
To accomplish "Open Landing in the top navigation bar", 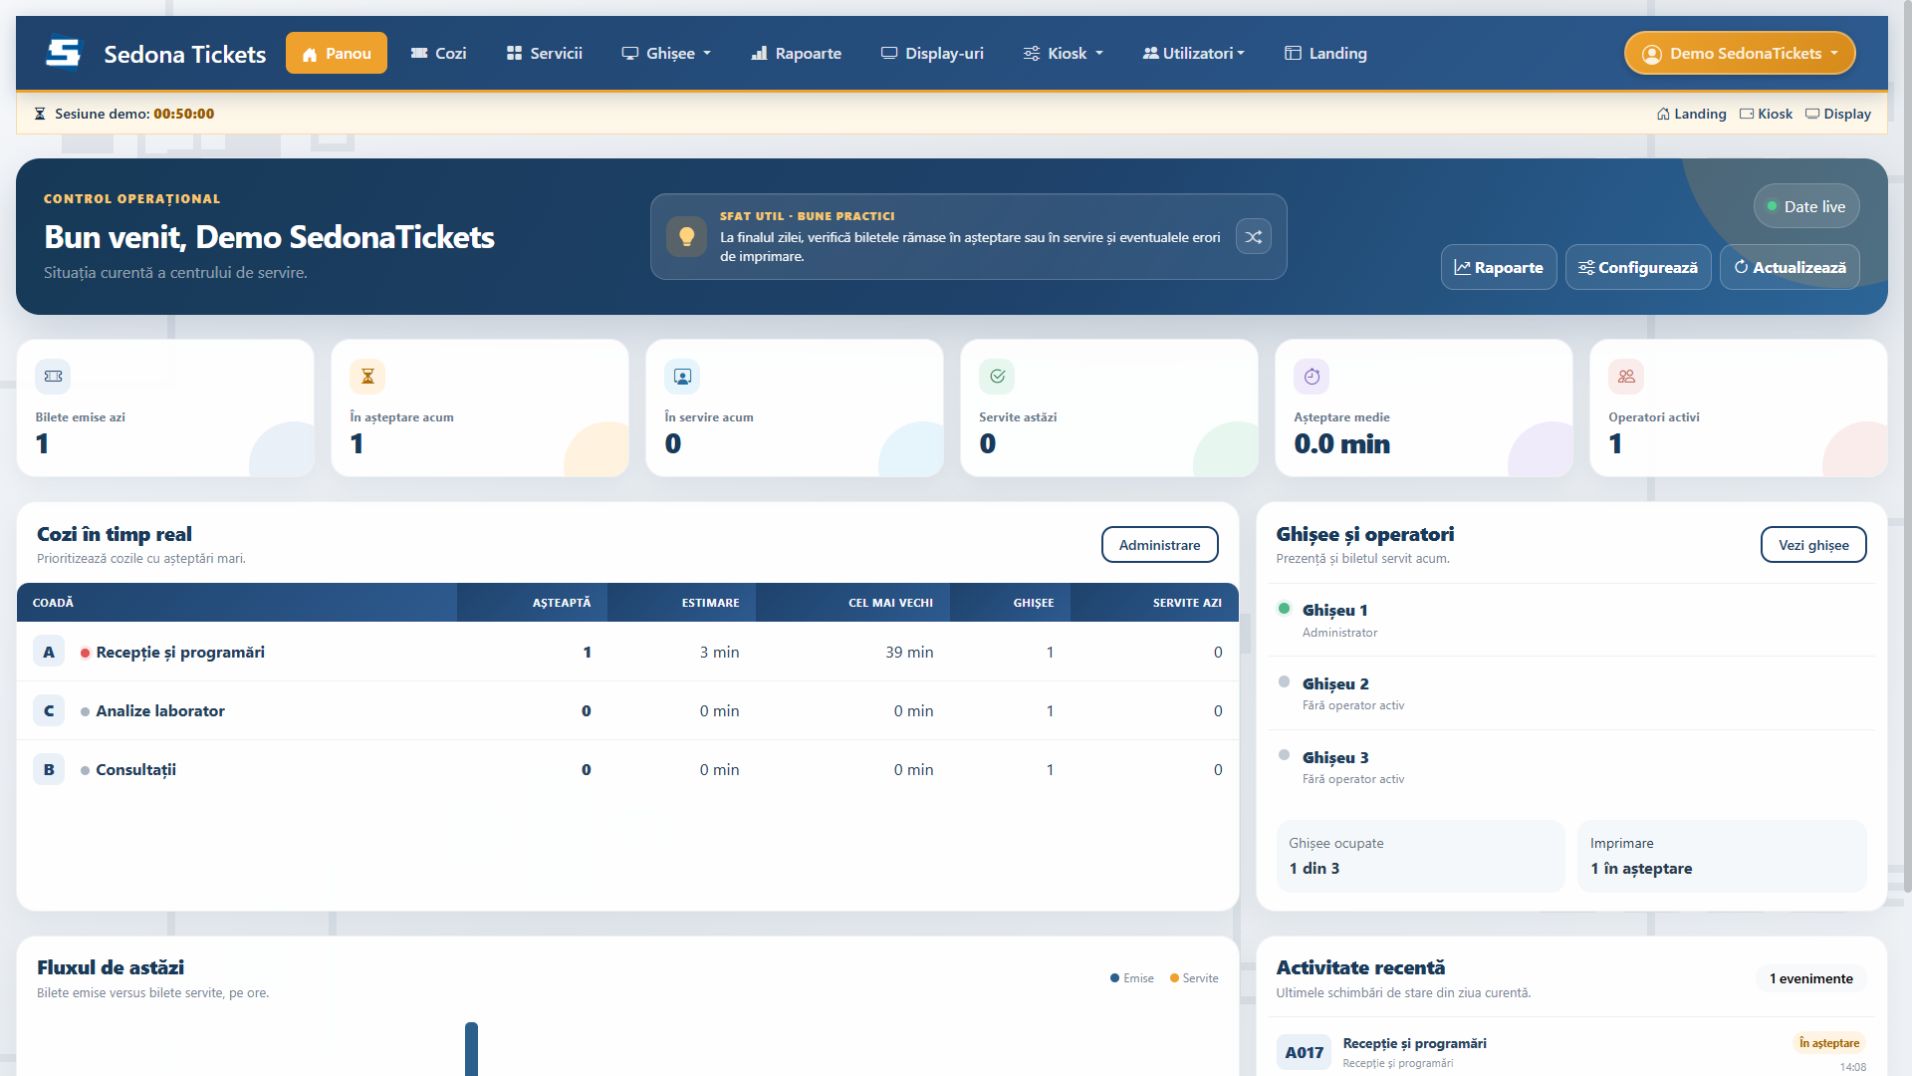I will point(1325,53).
